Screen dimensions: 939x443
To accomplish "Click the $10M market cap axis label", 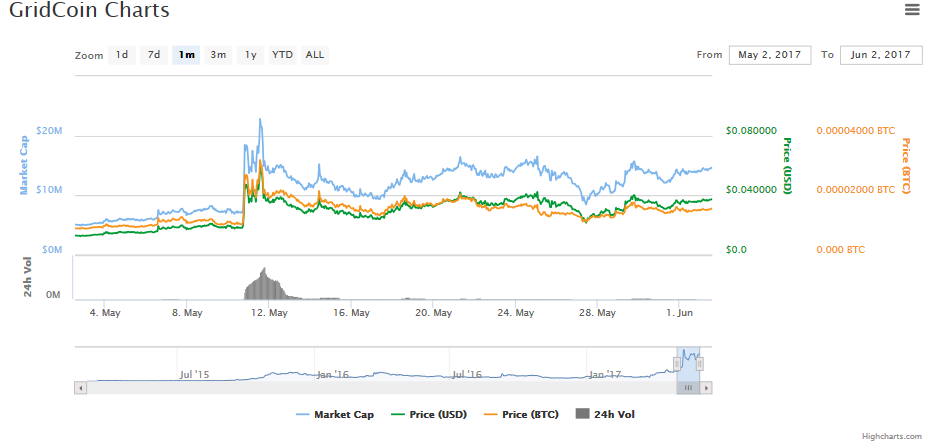I will pyautogui.click(x=49, y=190).
